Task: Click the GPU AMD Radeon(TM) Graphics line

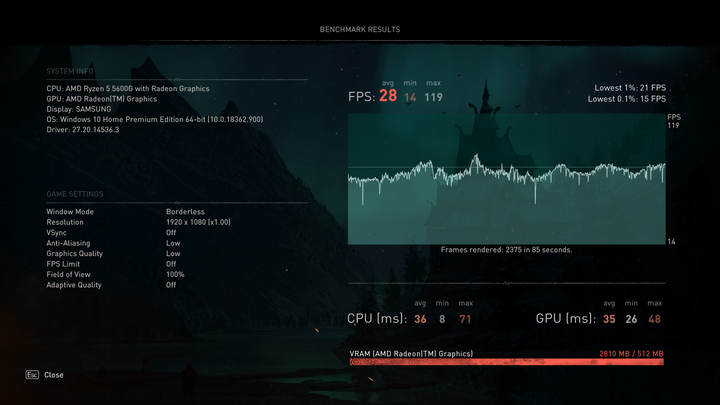Action: point(101,99)
